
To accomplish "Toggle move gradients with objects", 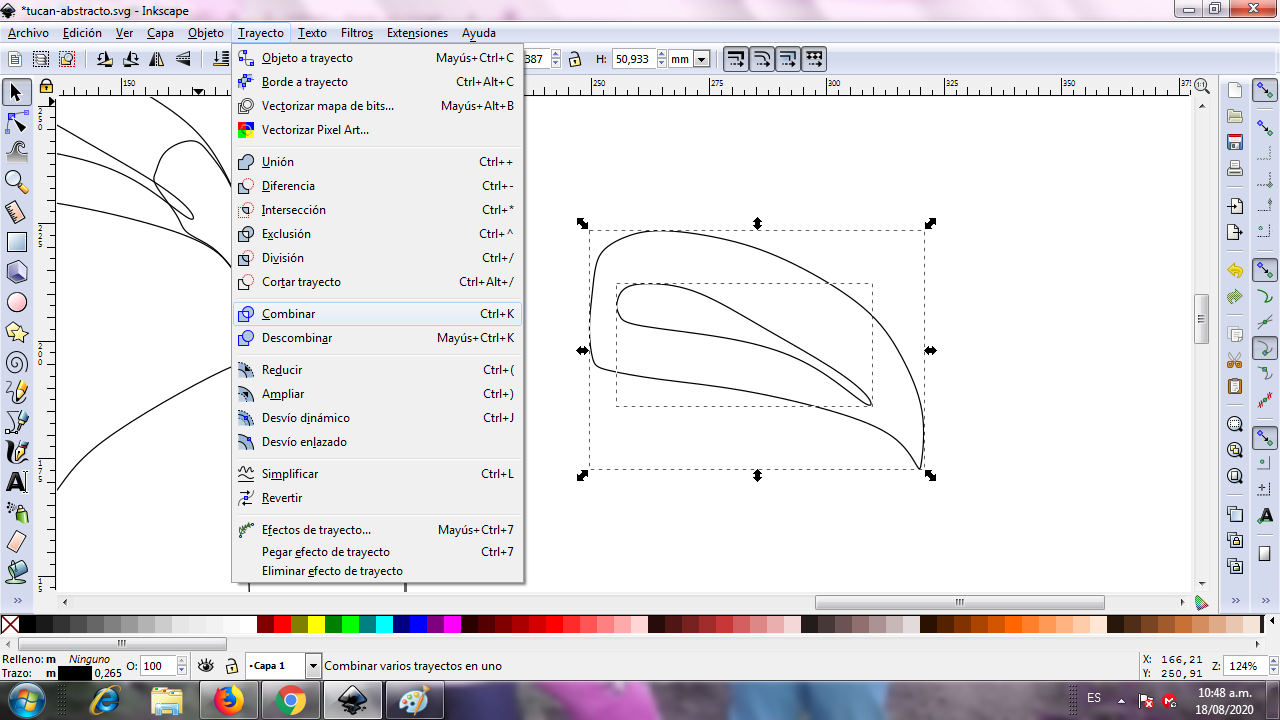I will [x=787, y=59].
